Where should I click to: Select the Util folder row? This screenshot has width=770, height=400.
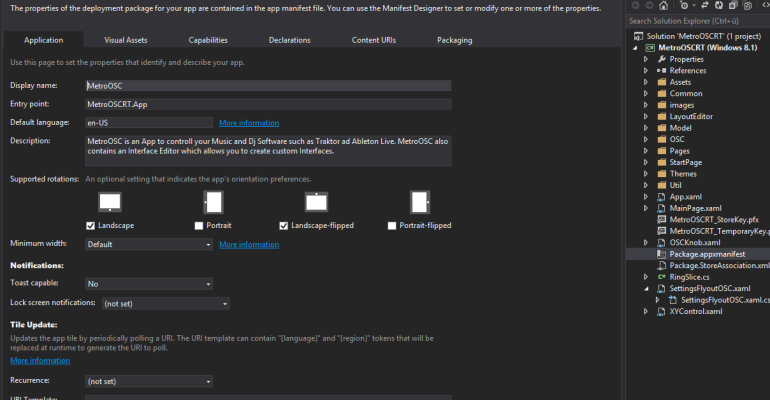pos(698,185)
